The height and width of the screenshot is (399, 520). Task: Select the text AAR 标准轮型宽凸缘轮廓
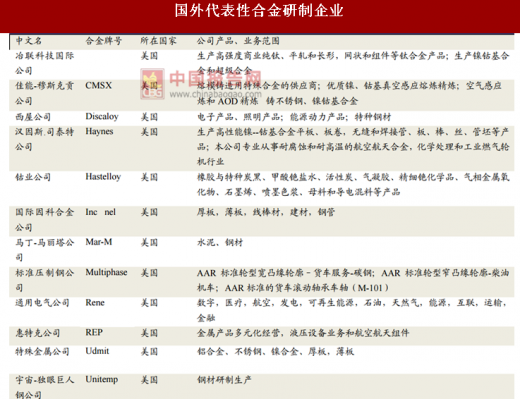(250, 273)
